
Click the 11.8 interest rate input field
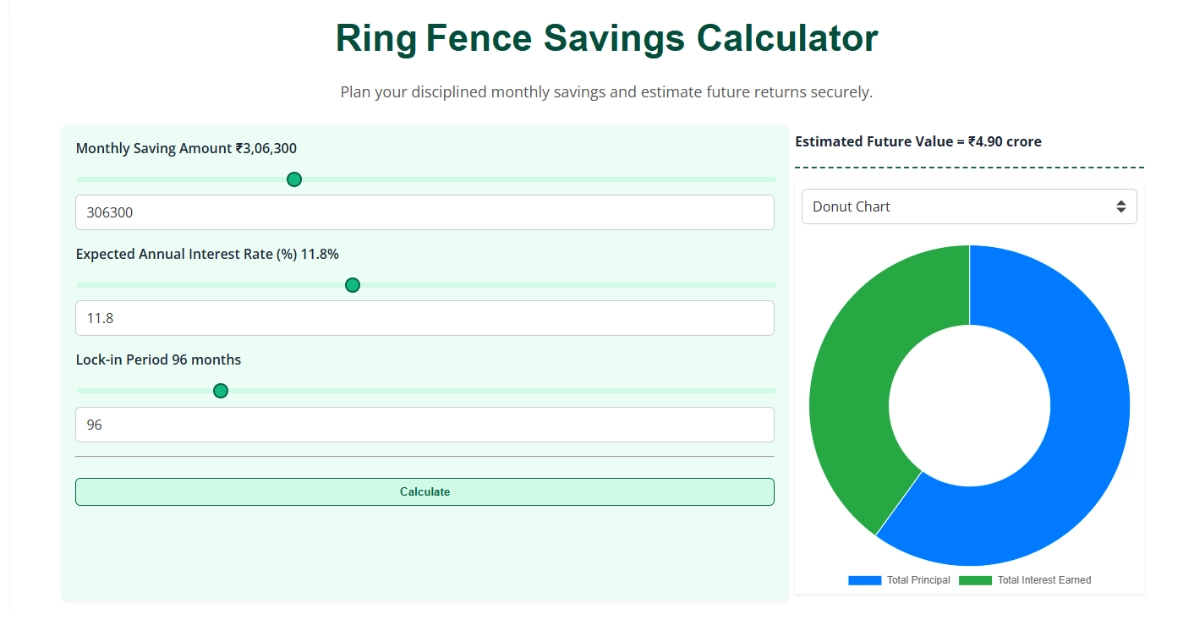tap(424, 317)
